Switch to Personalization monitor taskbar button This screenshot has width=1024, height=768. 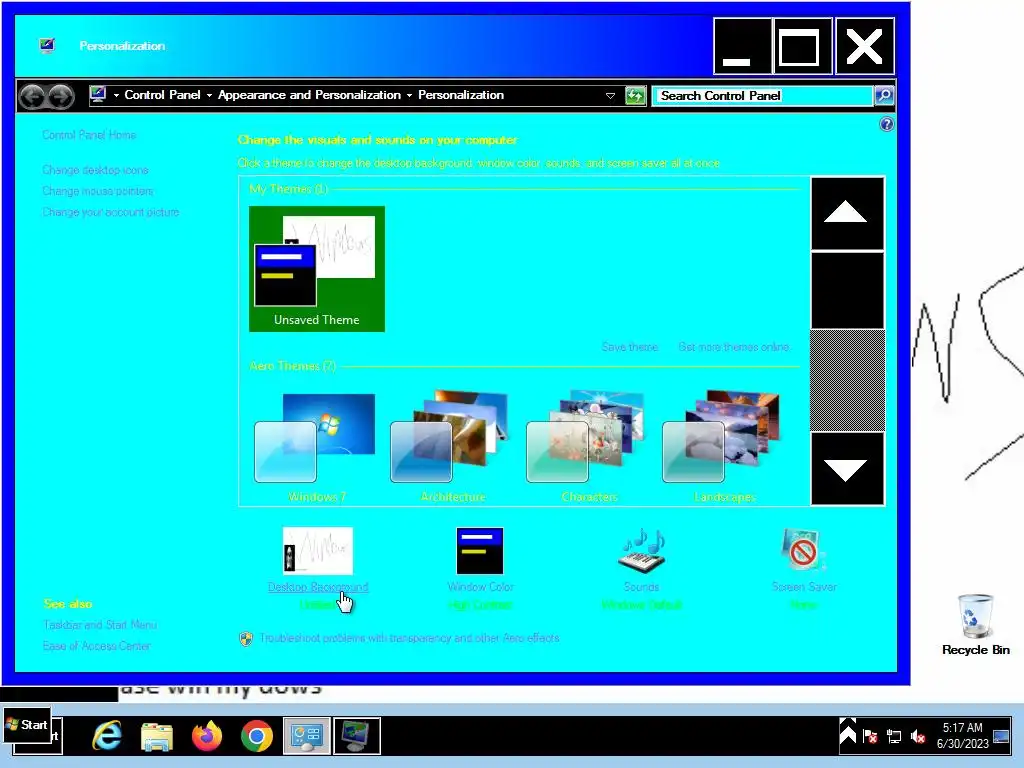[357, 736]
